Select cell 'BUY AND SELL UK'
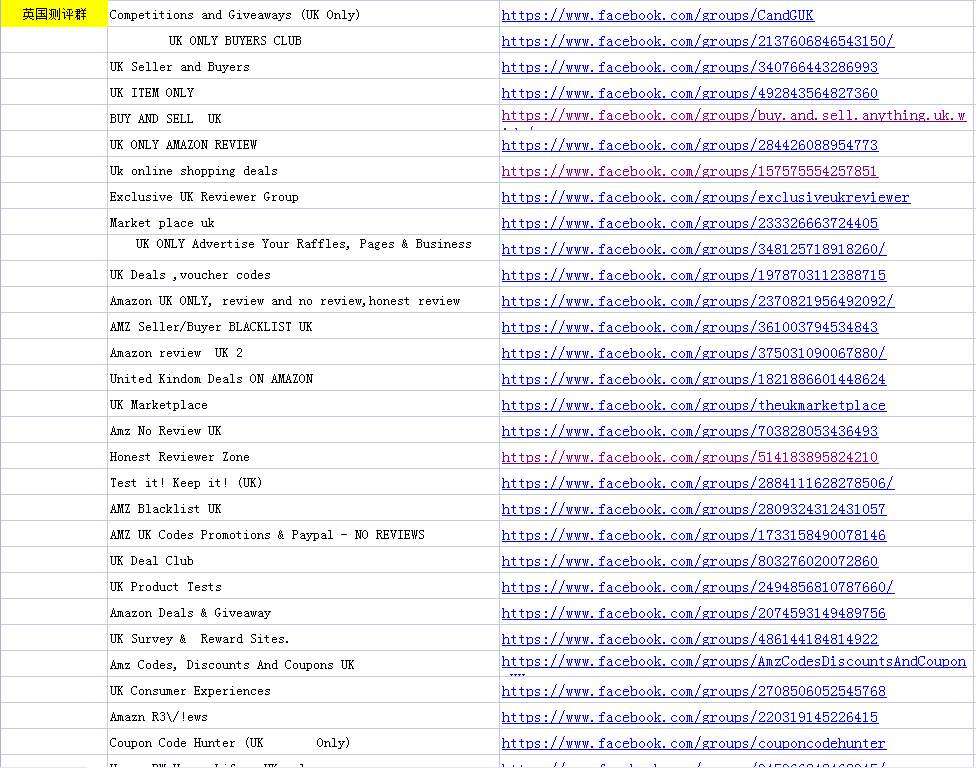The image size is (976, 768). (x=303, y=118)
